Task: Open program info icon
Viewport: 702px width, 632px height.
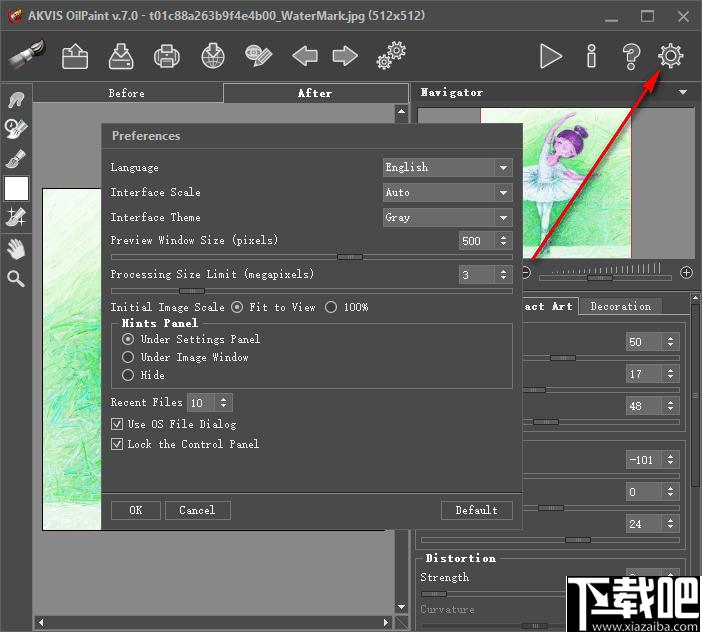Action: click(x=591, y=56)
